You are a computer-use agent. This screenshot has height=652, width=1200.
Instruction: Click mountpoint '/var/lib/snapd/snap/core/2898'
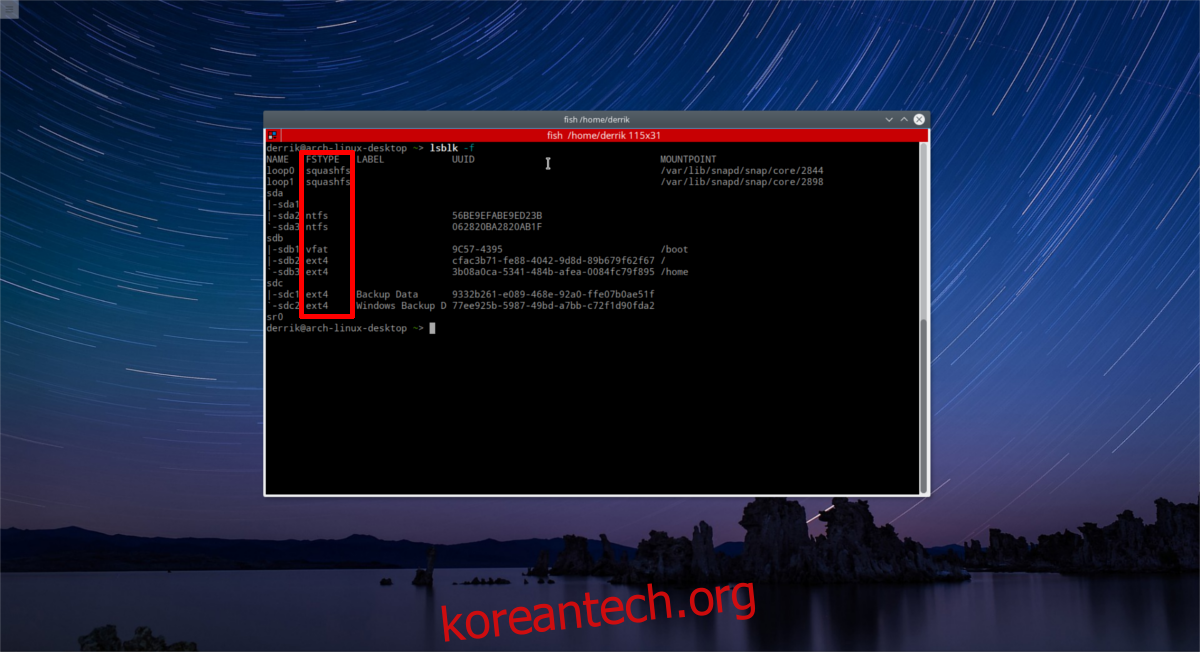742,182
